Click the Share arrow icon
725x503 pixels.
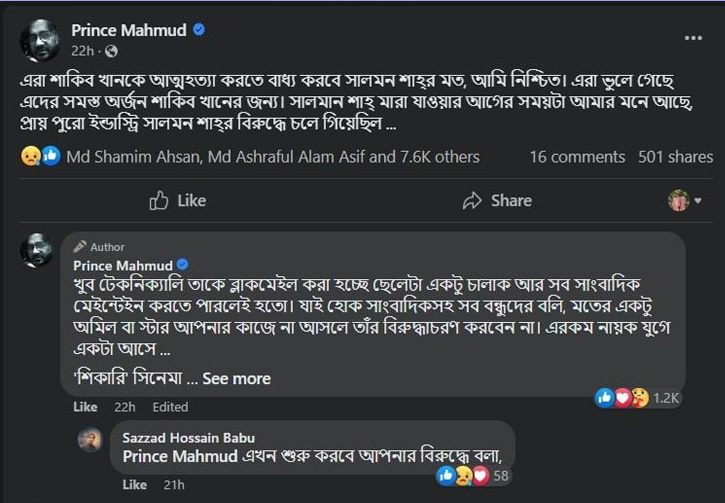click(473, 201)
